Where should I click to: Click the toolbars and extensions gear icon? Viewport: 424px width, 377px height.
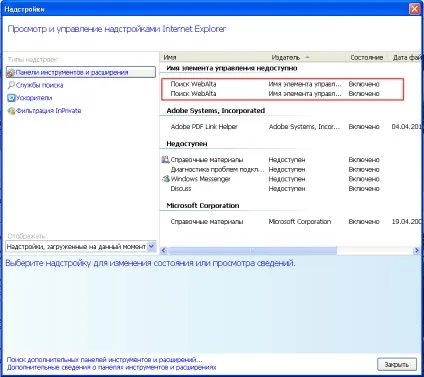[11, 73]
